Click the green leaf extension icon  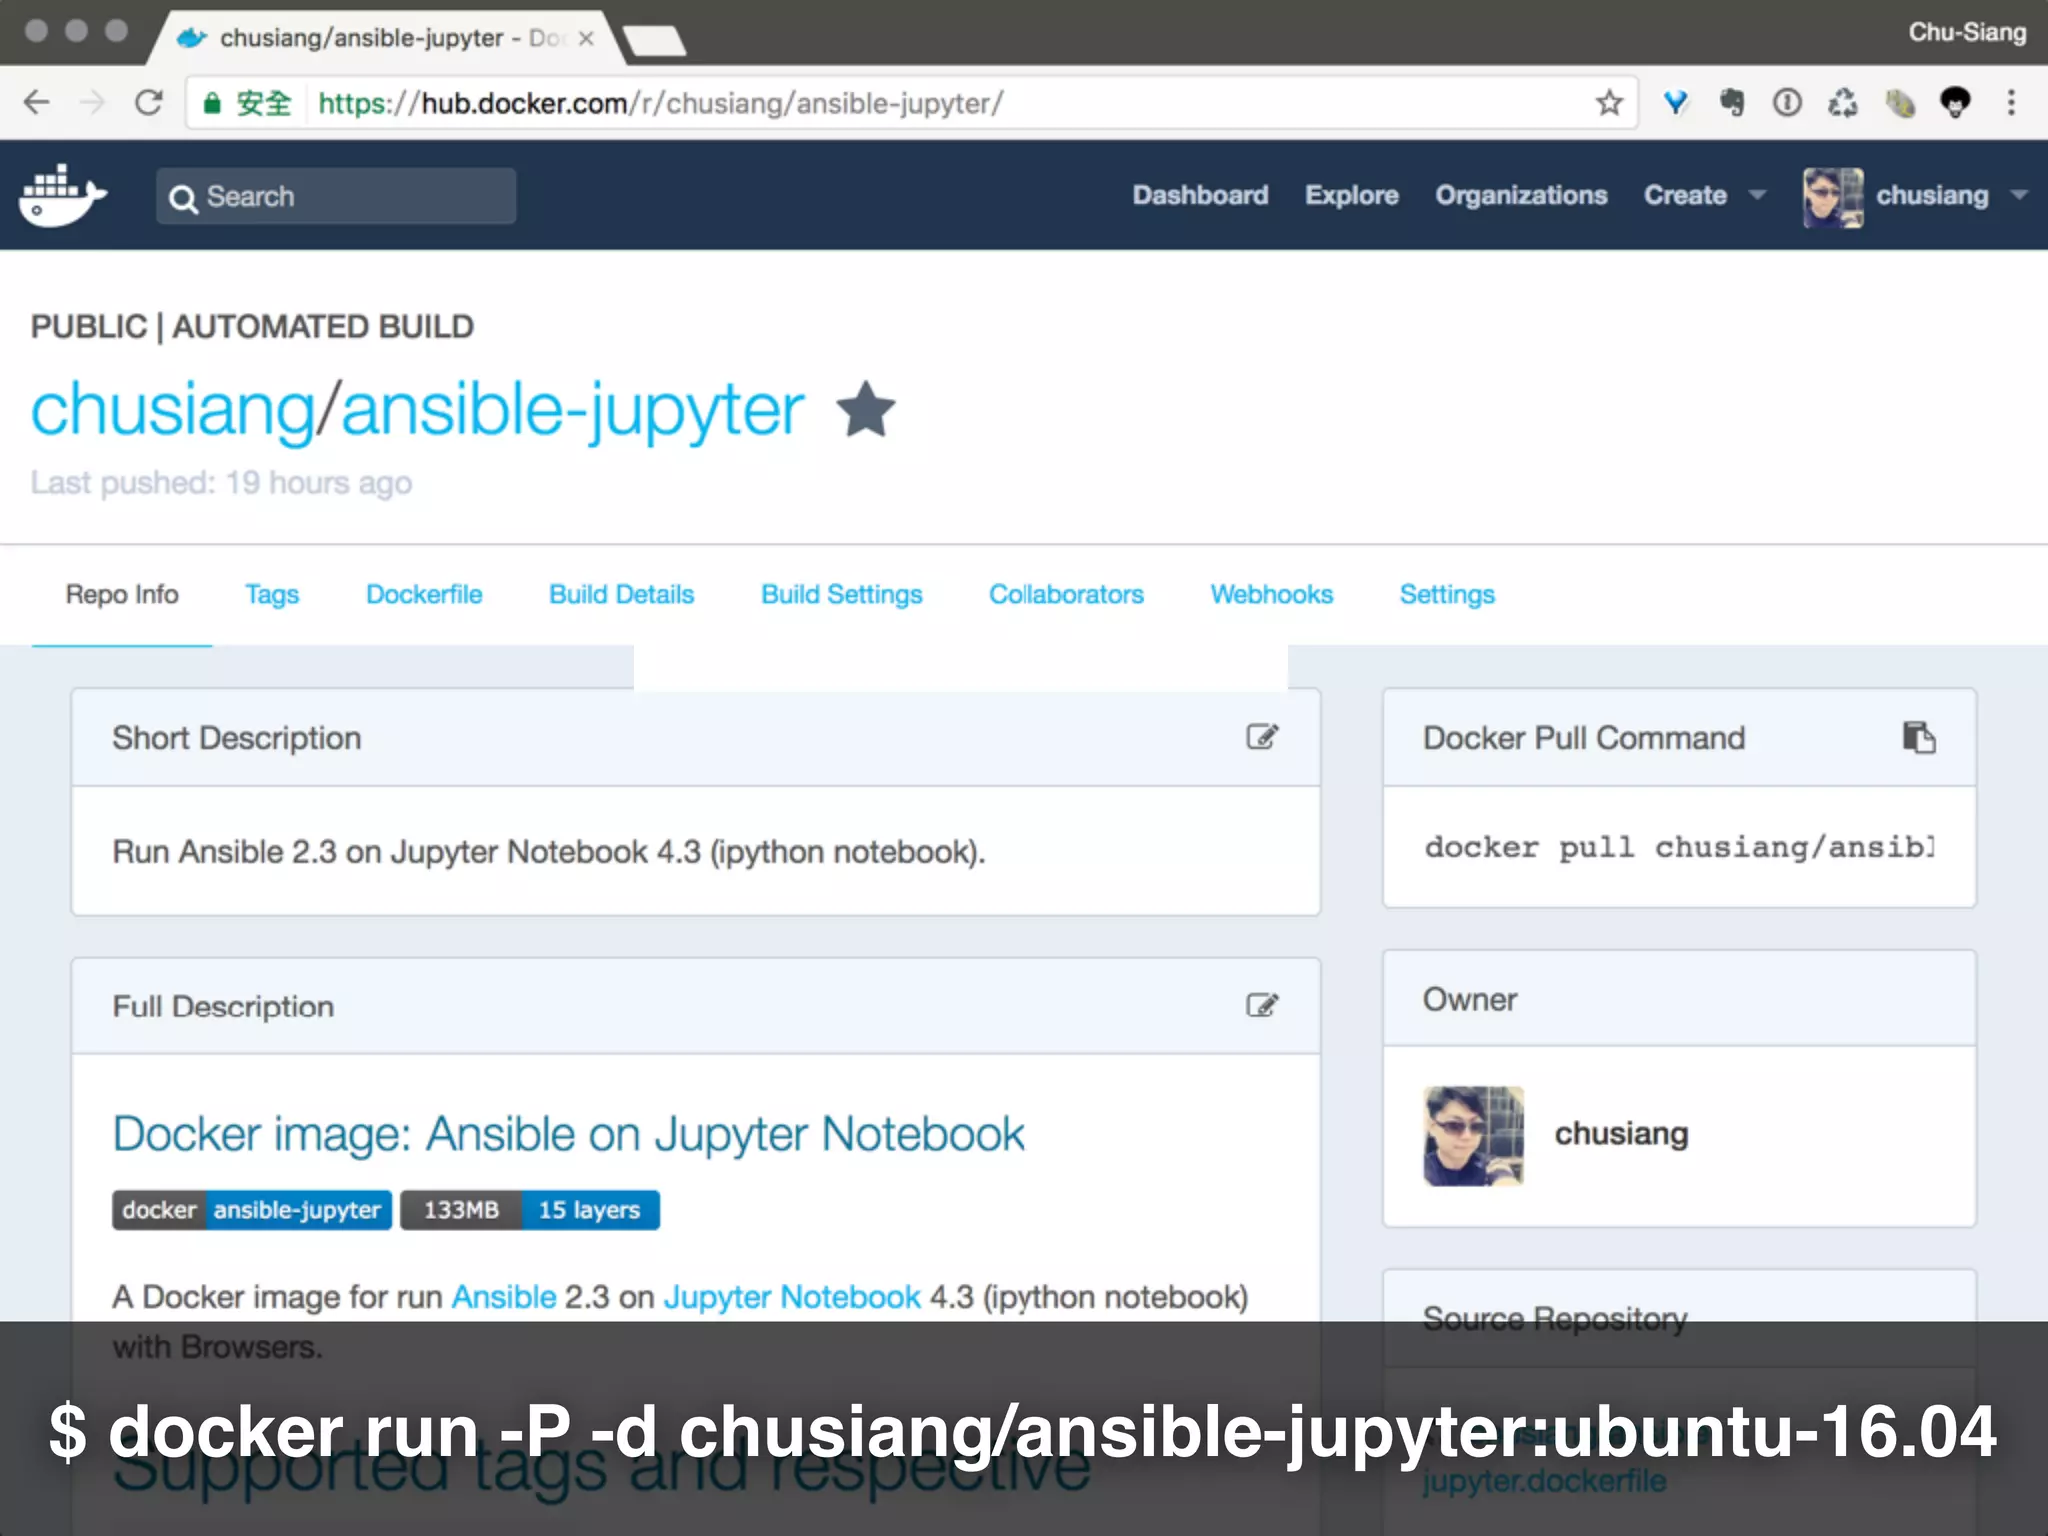1900,102
